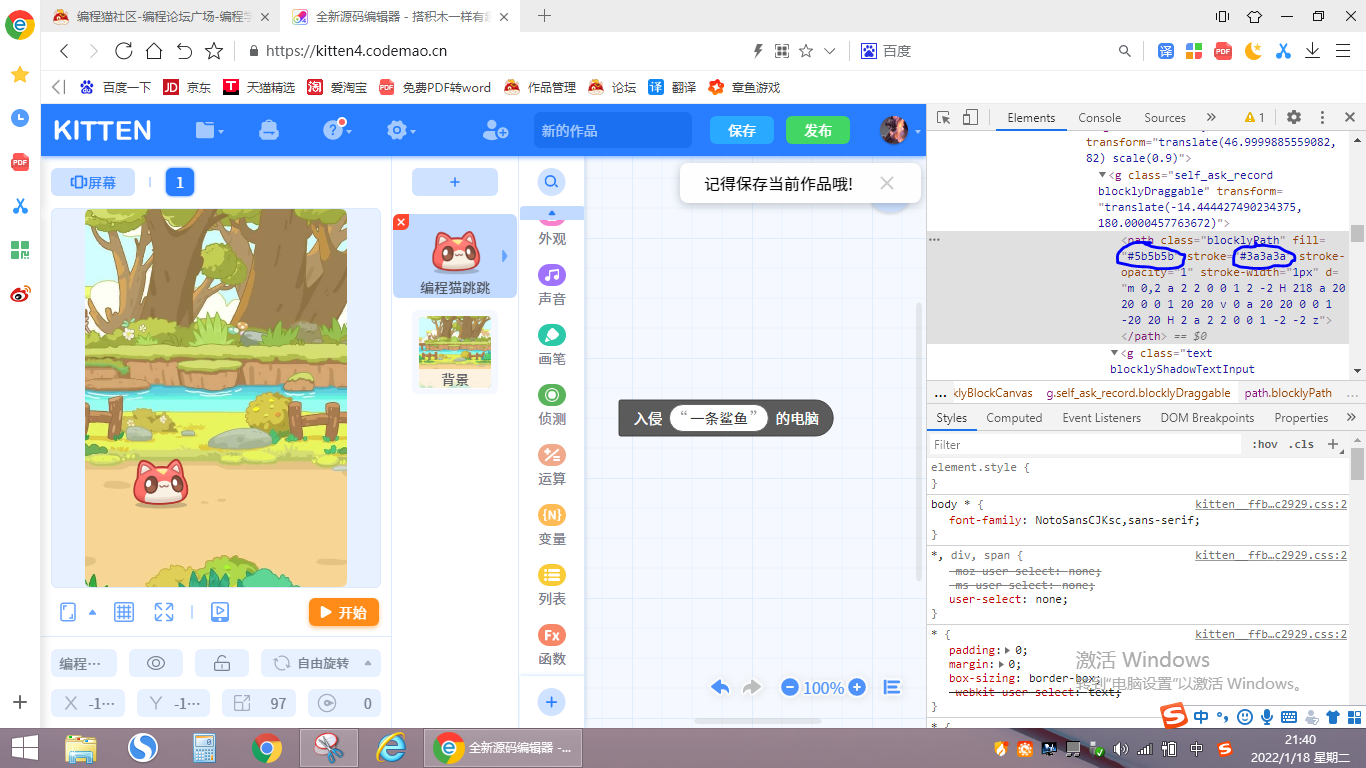
Task: Click the 屏幕 screen button
Action: 93,182
